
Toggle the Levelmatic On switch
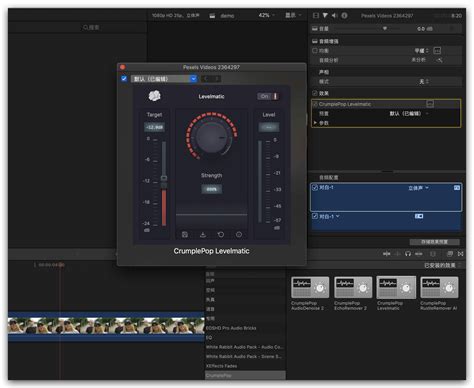(x=268, y=96)
